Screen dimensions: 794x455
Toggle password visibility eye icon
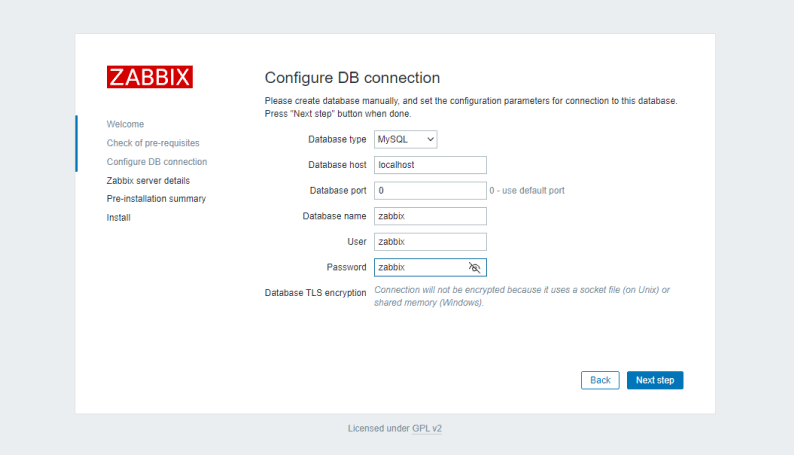click(x=475, y=268)
